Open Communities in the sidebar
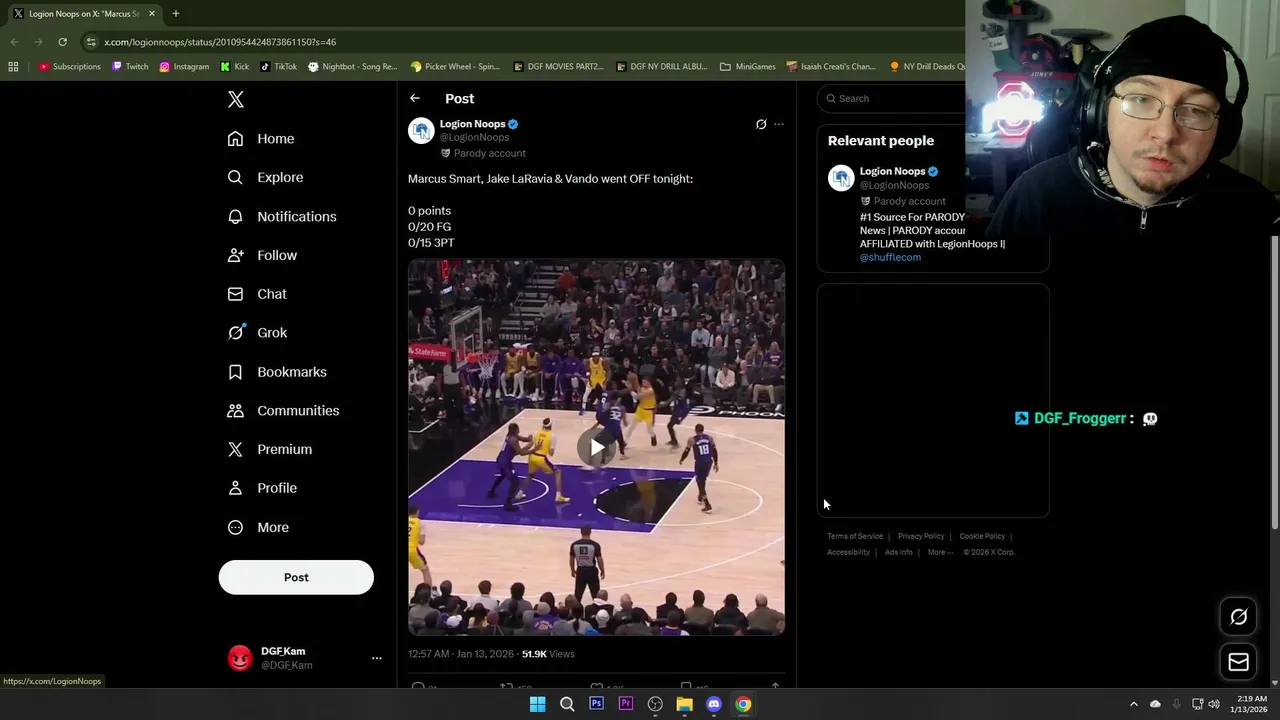 click(283, 410)
